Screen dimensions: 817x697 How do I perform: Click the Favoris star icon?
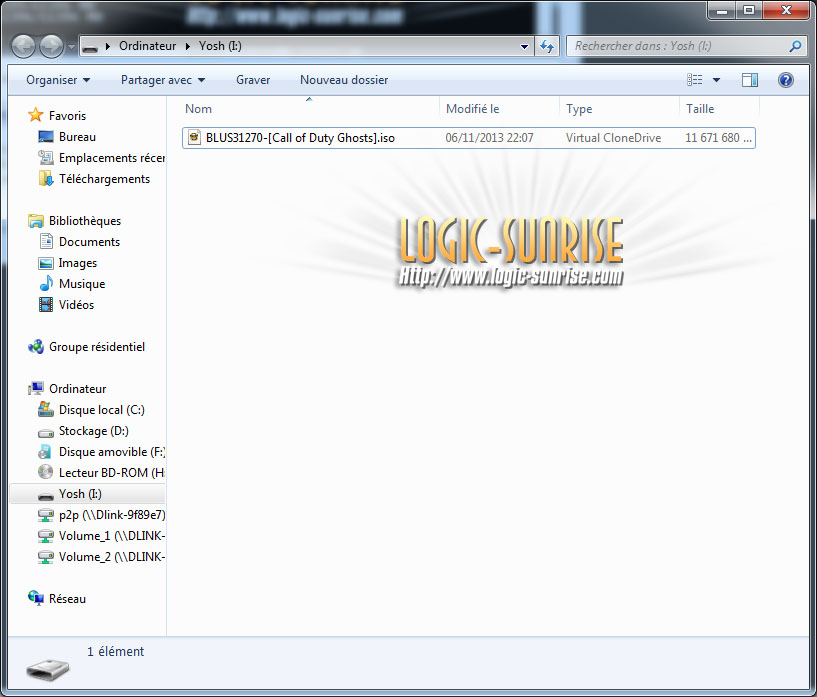(35, 115)
